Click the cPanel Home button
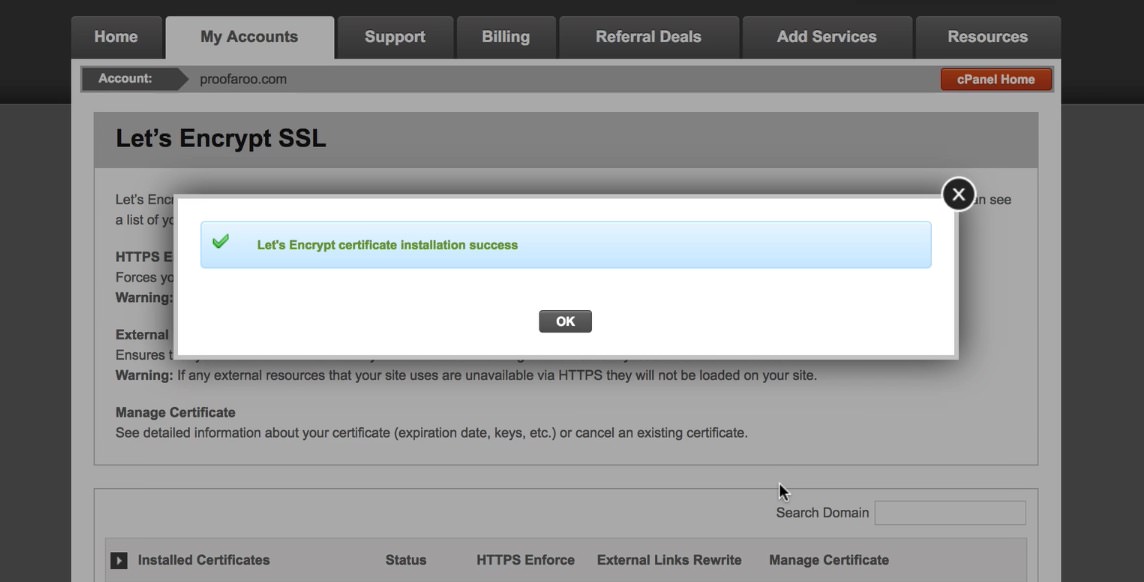Image resolution: width=1144 pixels, height=582 pixels. (x=996, y=79)
